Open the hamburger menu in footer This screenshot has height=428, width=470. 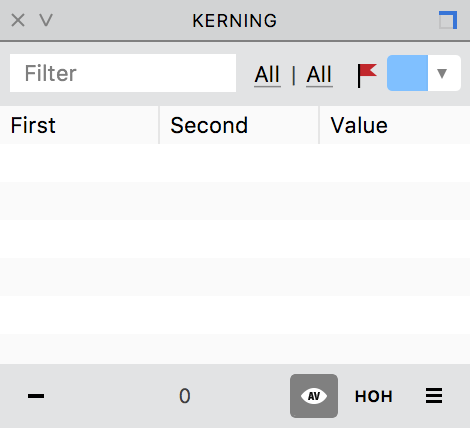(434, 396)
